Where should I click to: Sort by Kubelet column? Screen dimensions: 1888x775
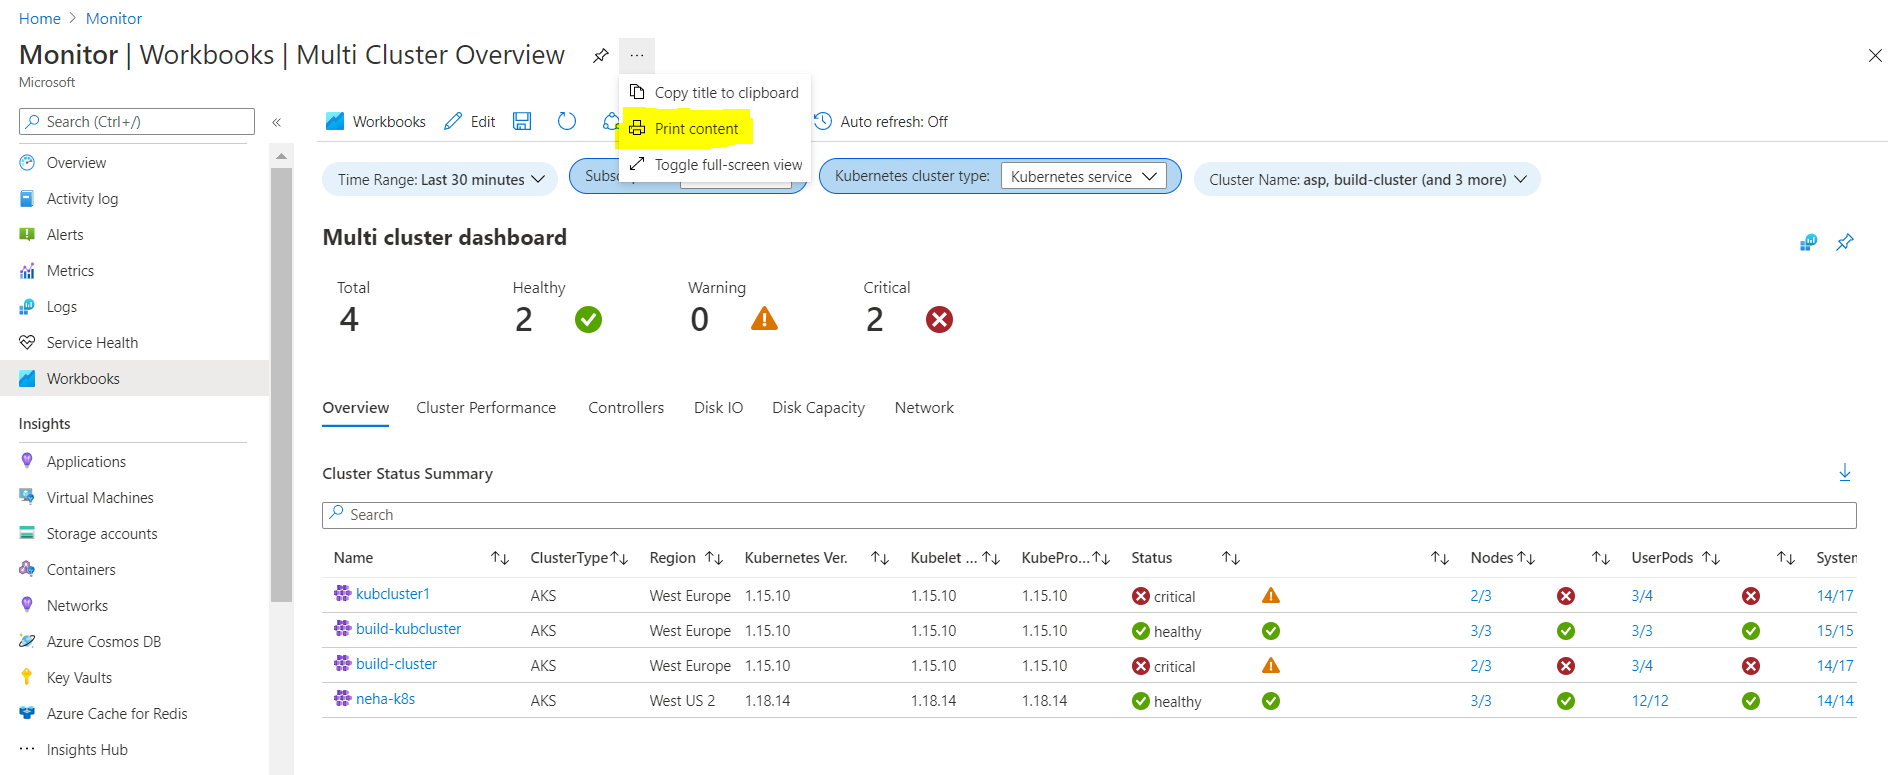click(991, 558)
